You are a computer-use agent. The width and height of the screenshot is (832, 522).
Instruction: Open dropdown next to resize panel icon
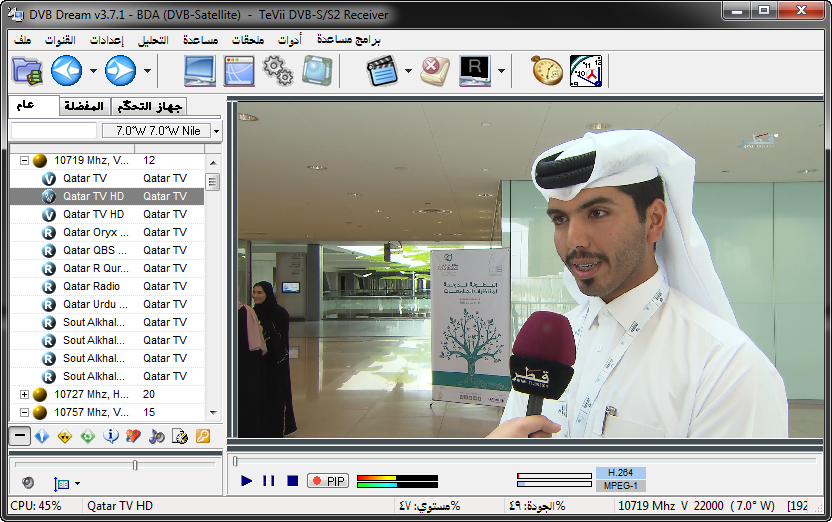pyautogui.click(x=77, y=483)
